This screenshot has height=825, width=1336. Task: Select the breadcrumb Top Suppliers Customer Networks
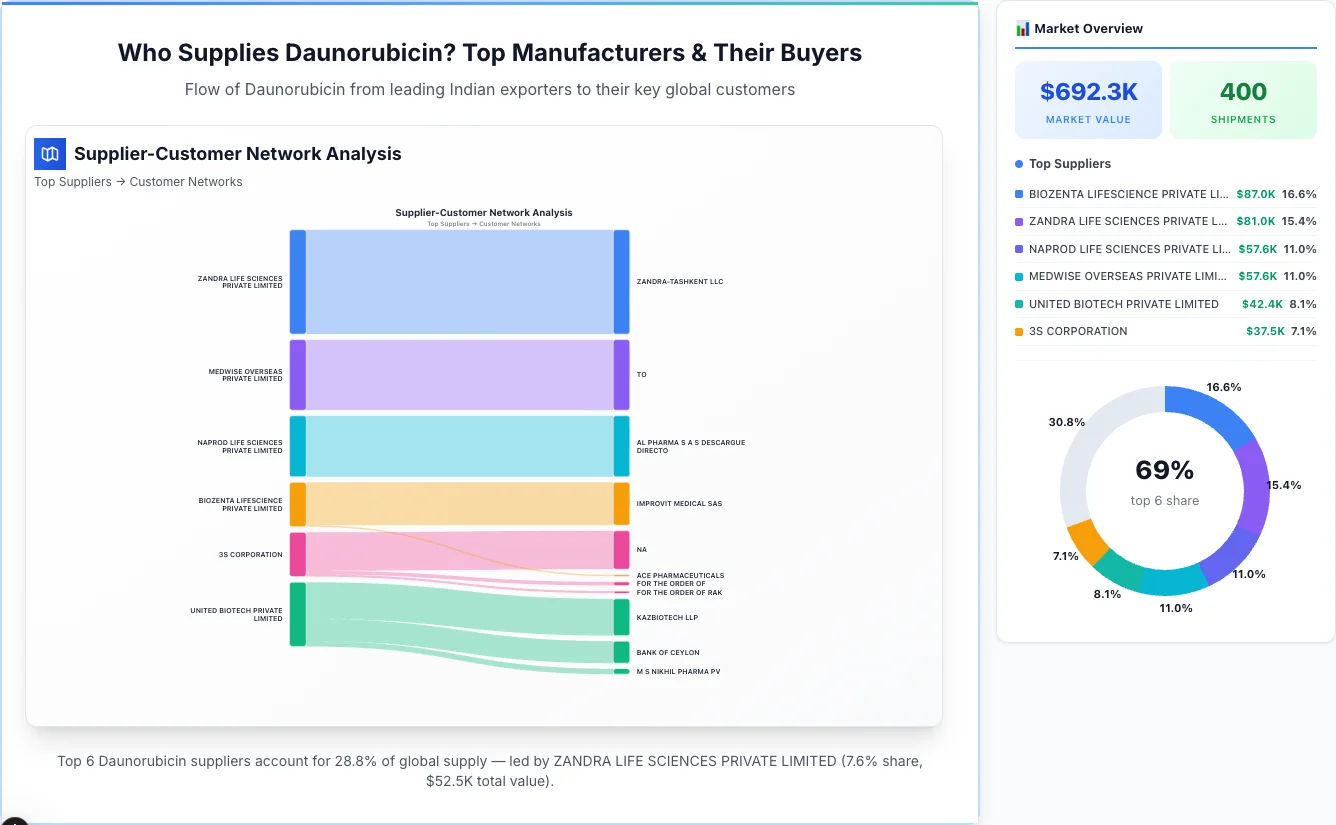pyautogui.click(x=138, y=181)
